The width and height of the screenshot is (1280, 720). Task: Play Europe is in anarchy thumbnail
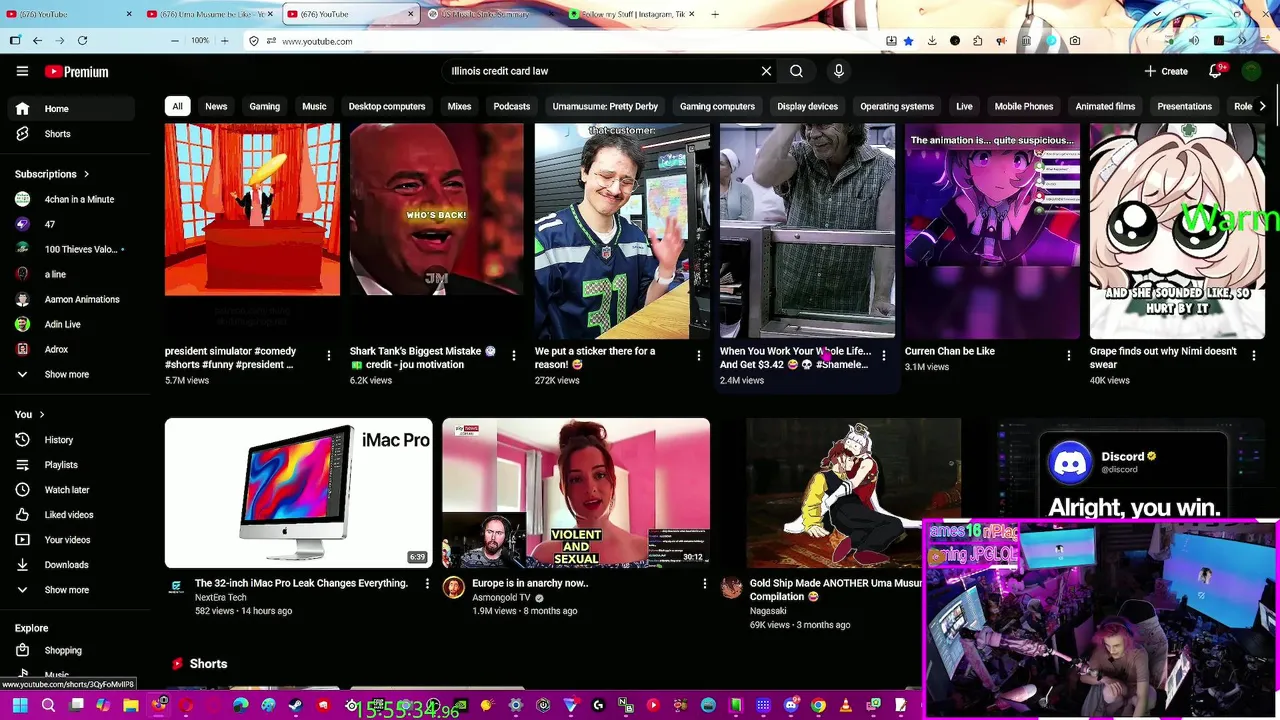(x=576, y=493)
